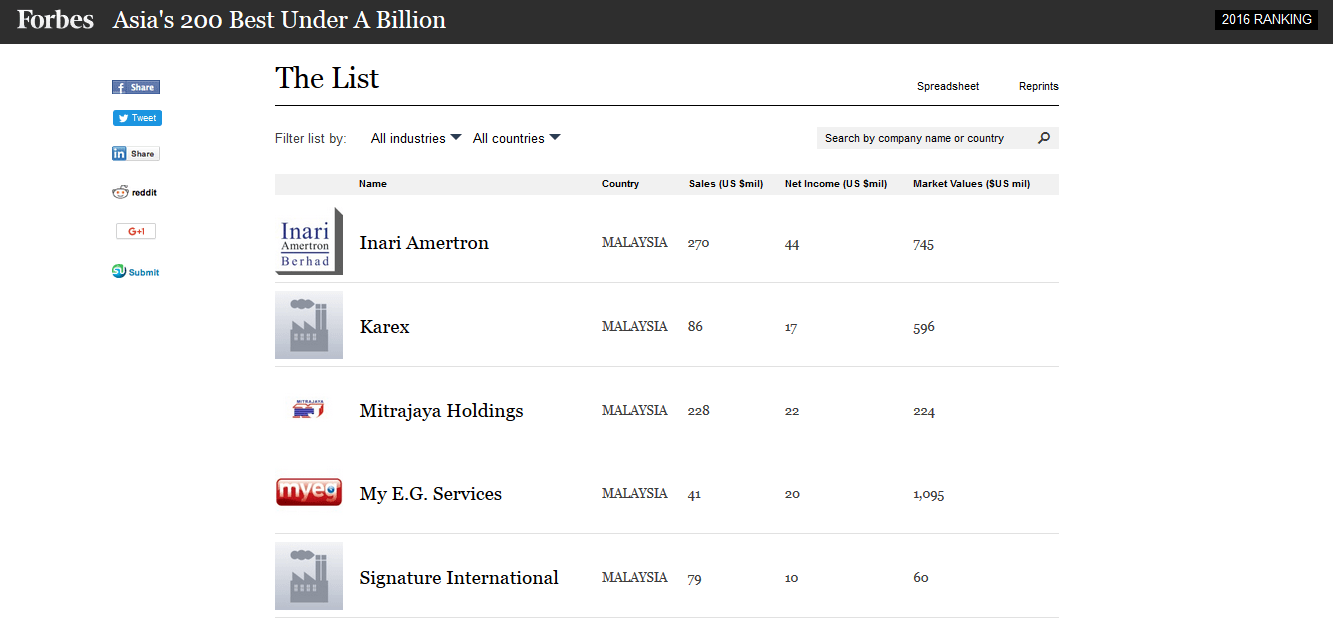Click Karex market value 596
Viewport: 1333px width, 641px height.
[924, 327]
